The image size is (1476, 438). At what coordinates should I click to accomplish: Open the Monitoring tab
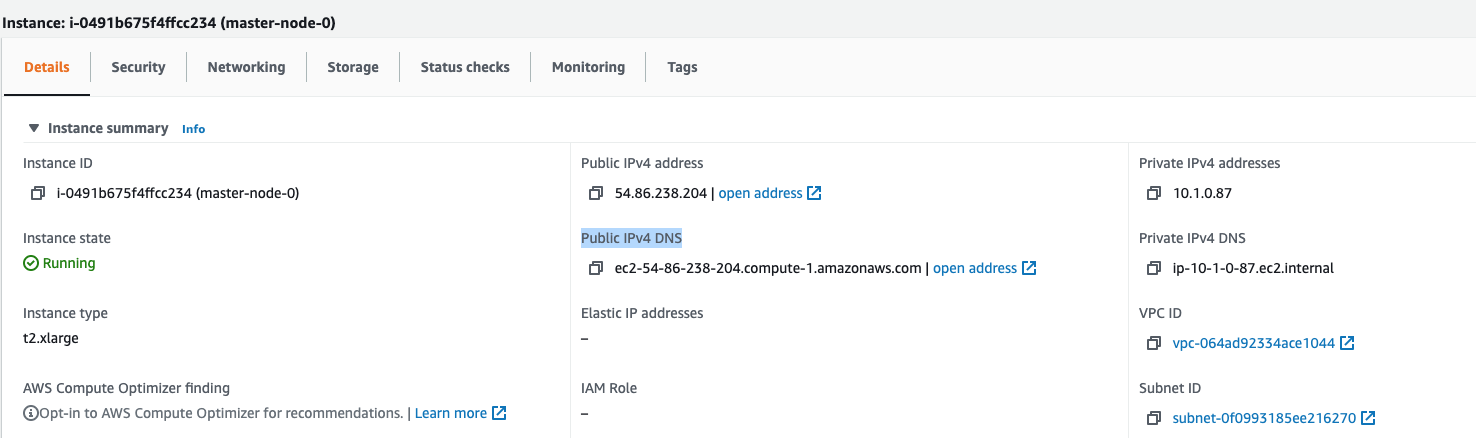[x=588, y=67]
